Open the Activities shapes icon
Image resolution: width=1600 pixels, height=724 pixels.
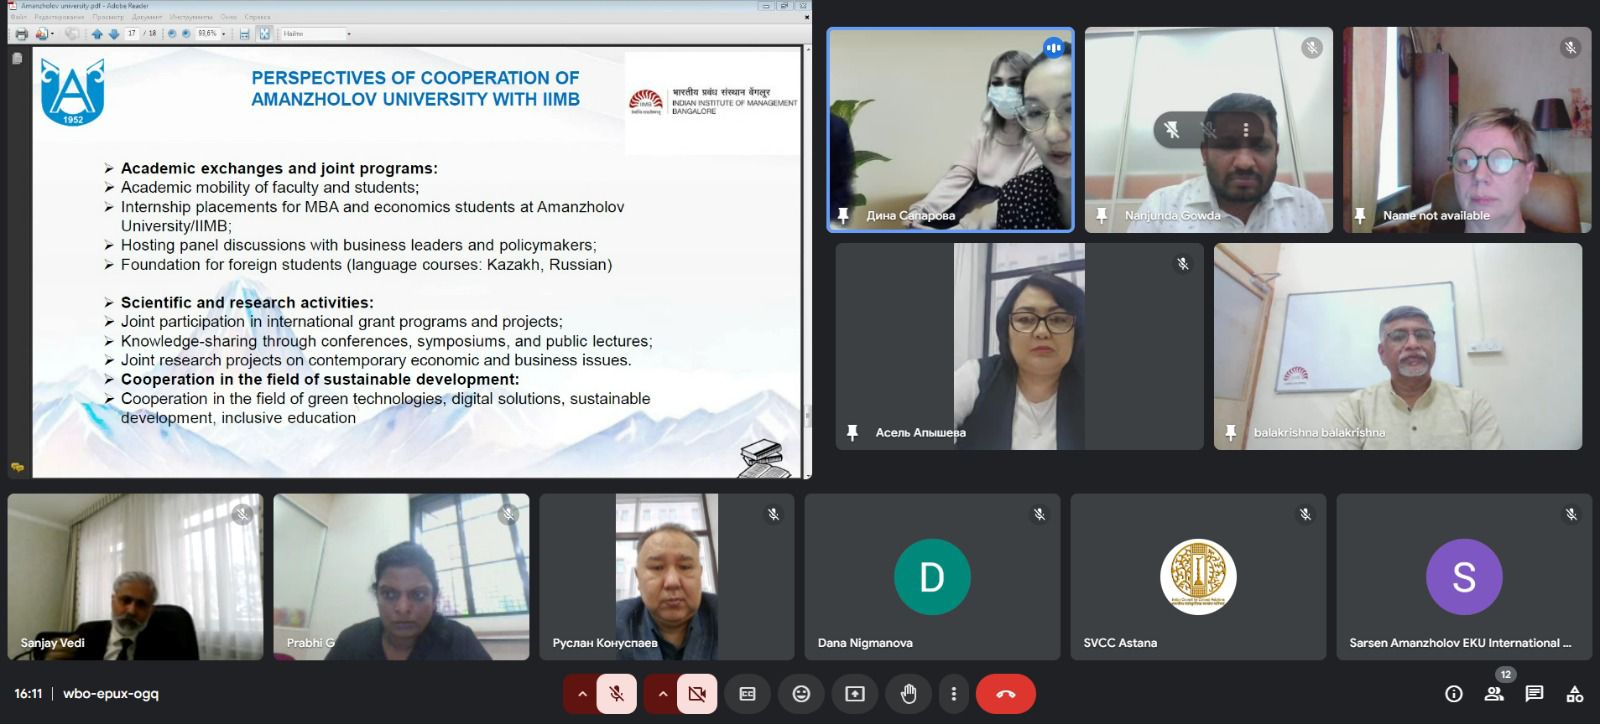click(1574, 694)
